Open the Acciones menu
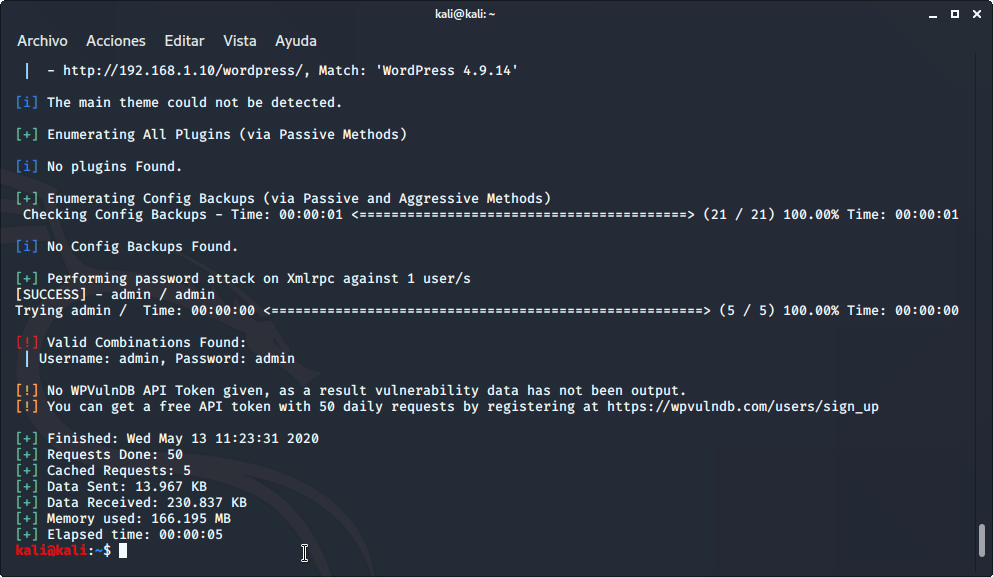993x577 pixels. pos(116,41)
